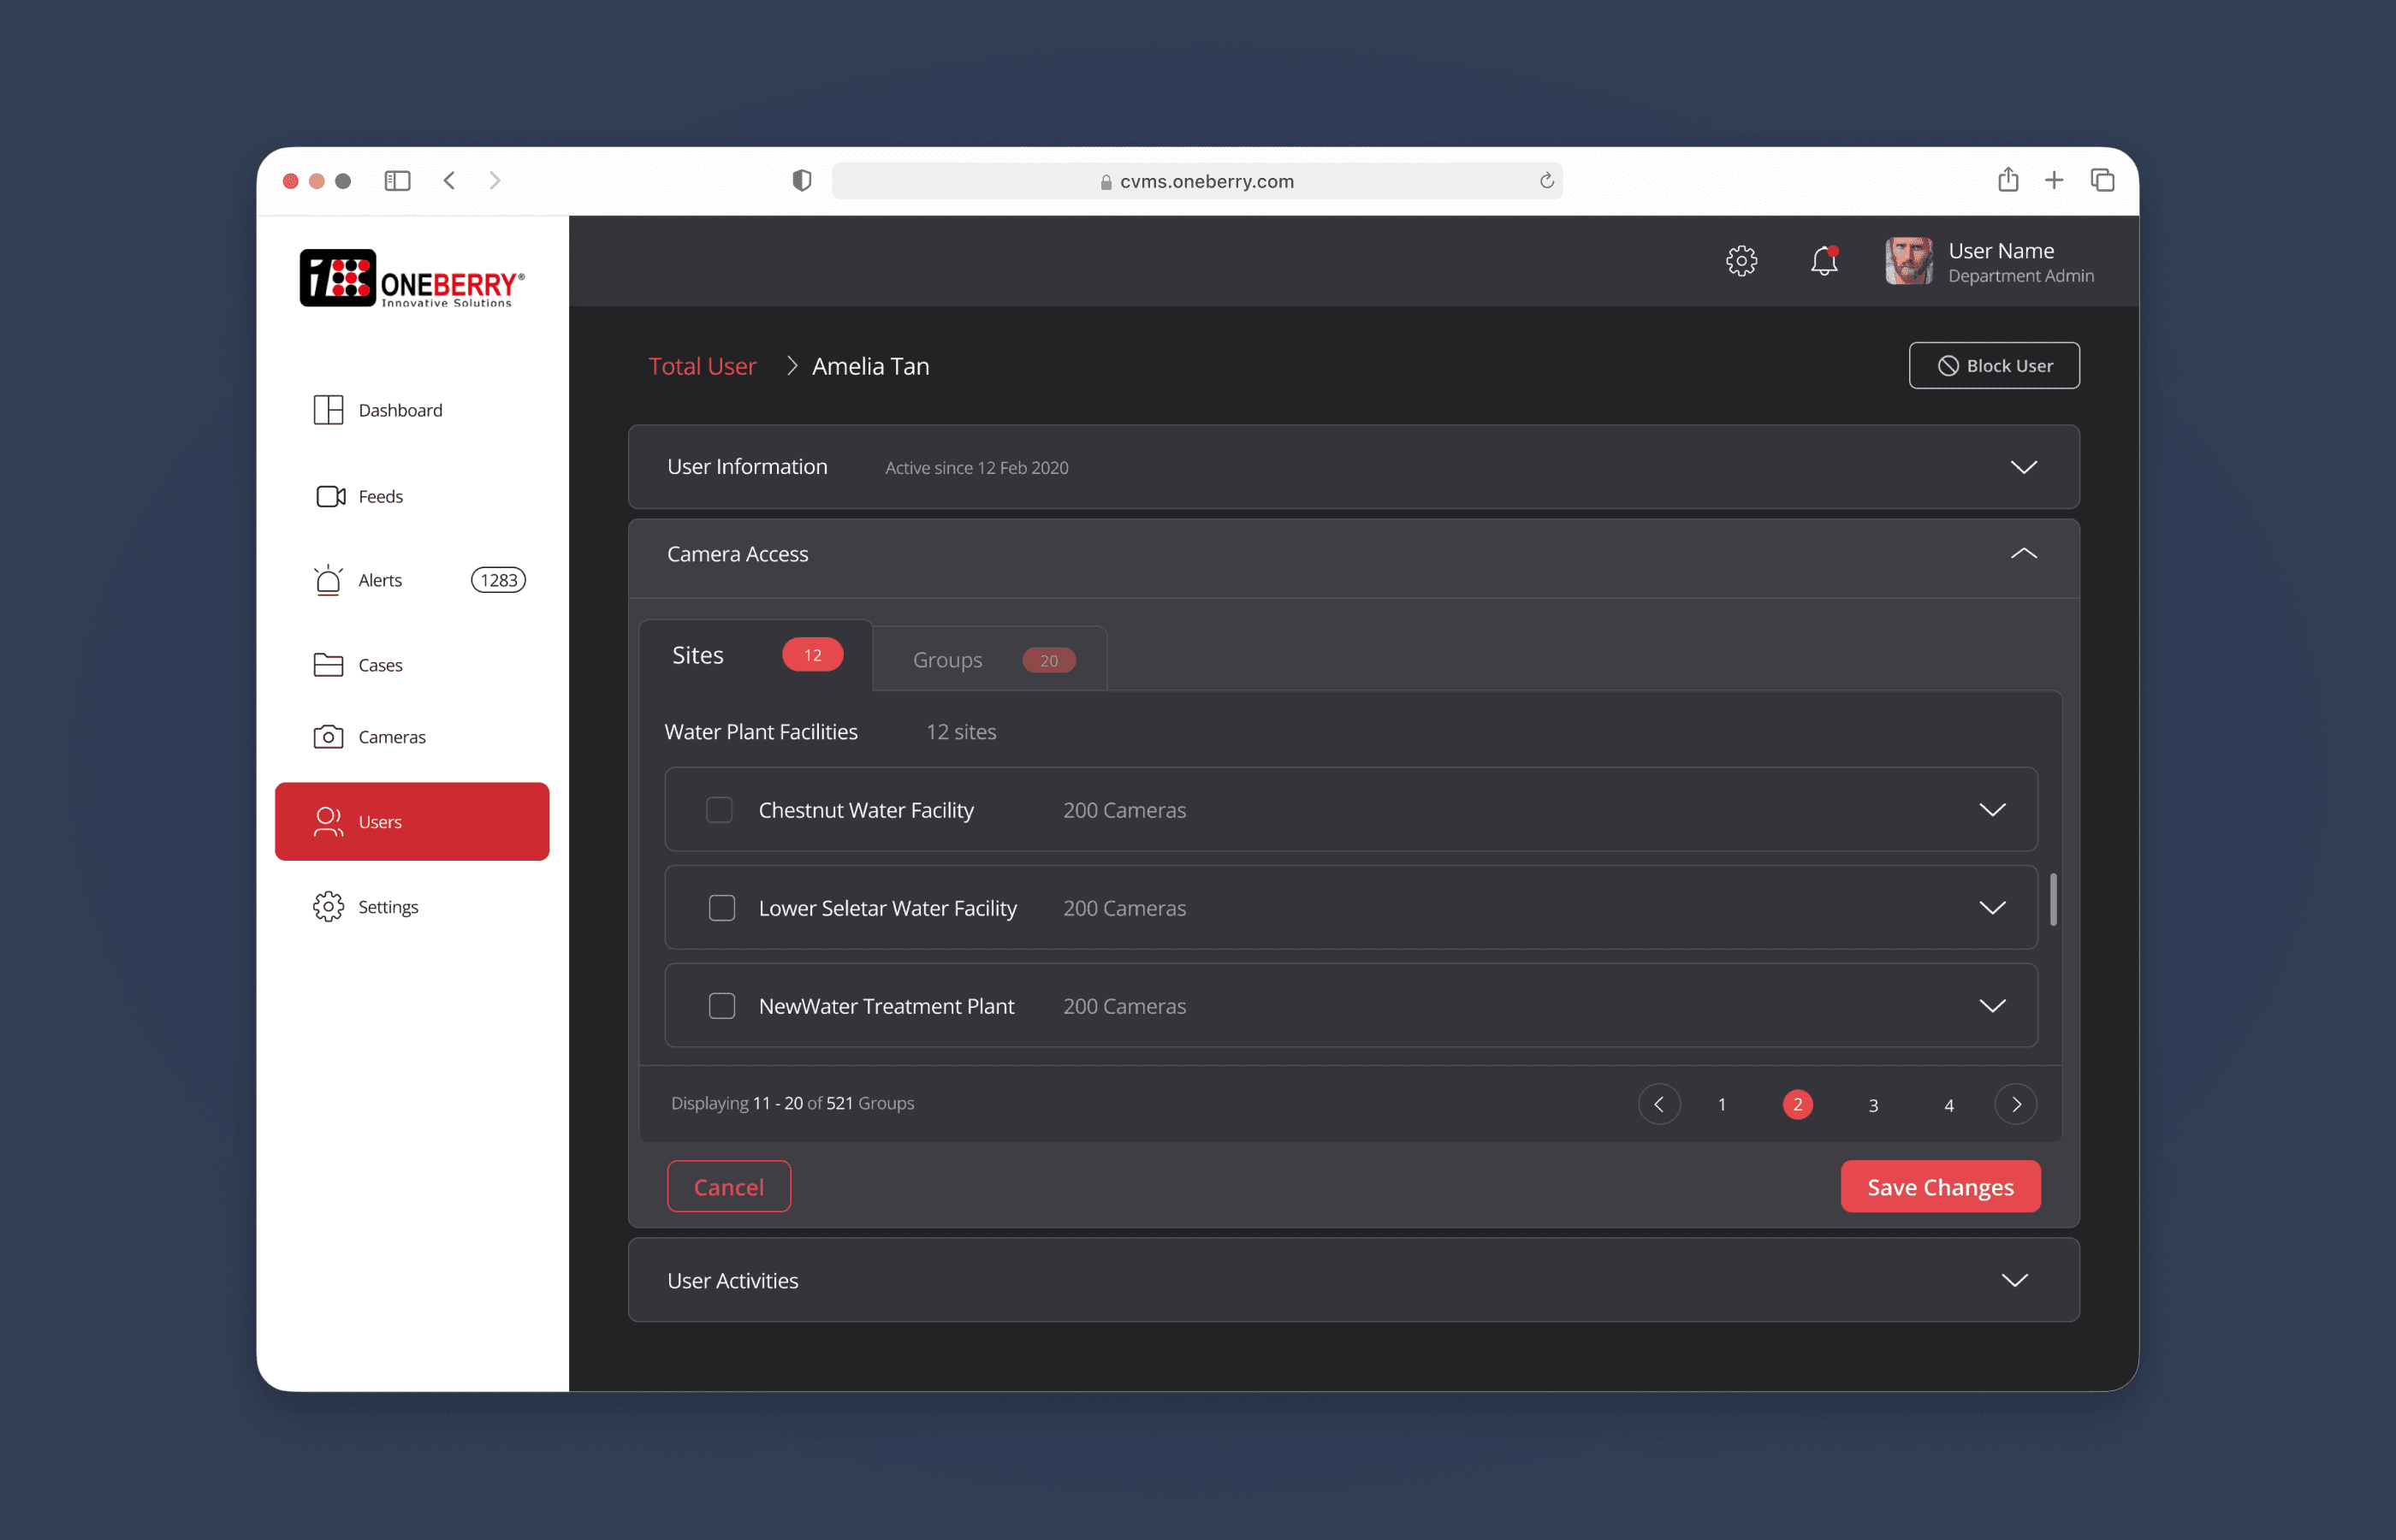Viewport: 2396px width, 1540px height.
Task: Check the NewWater Treatment Plant checkbox
Action: (721, 1006)
